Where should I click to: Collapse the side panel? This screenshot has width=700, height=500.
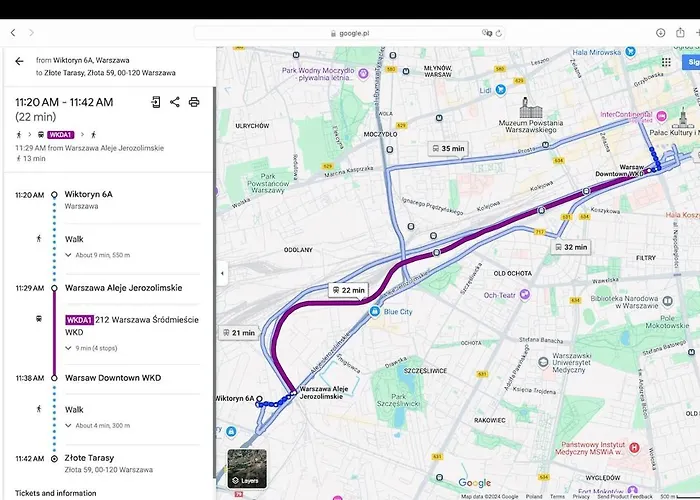pyautogui.click(x=221, y=272)
